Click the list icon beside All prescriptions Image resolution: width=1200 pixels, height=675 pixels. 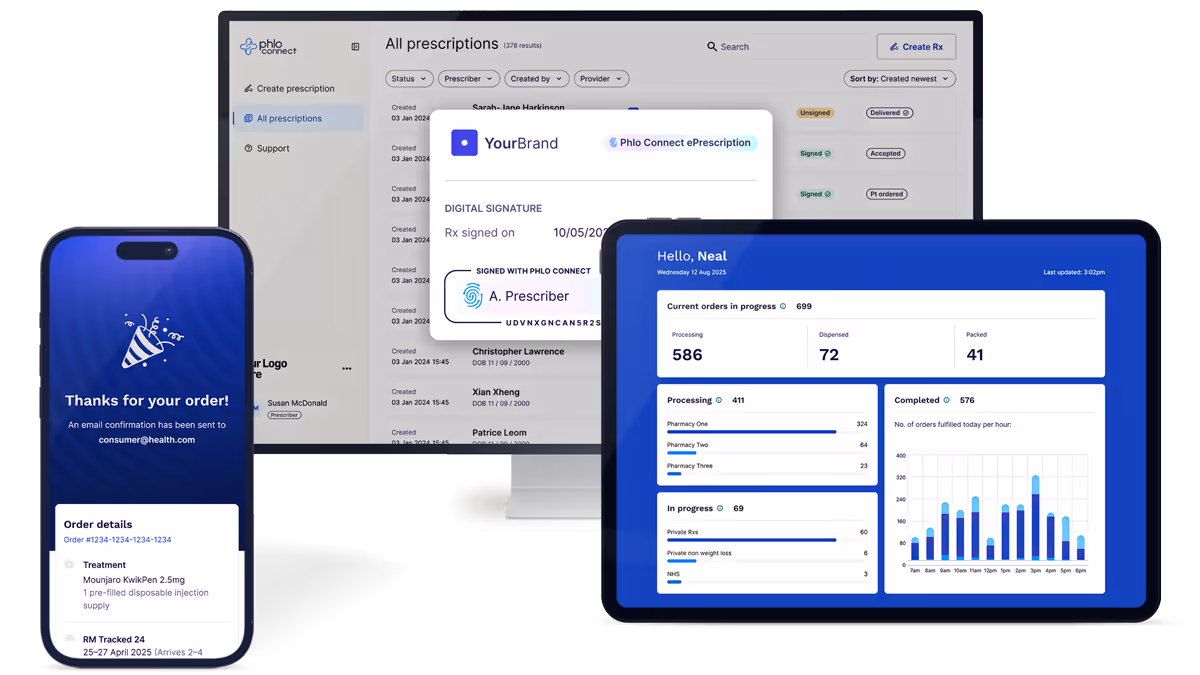click(248, 118)
